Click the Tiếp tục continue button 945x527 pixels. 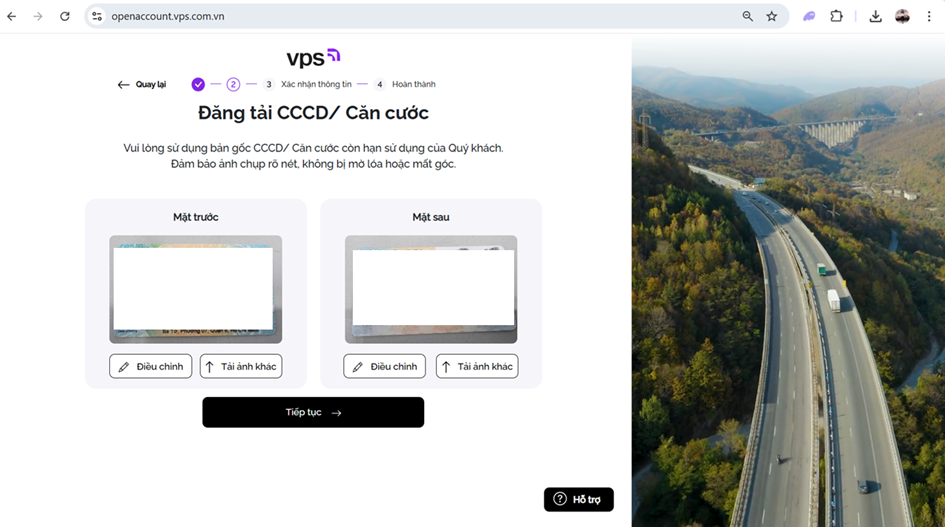pos(313,412)
